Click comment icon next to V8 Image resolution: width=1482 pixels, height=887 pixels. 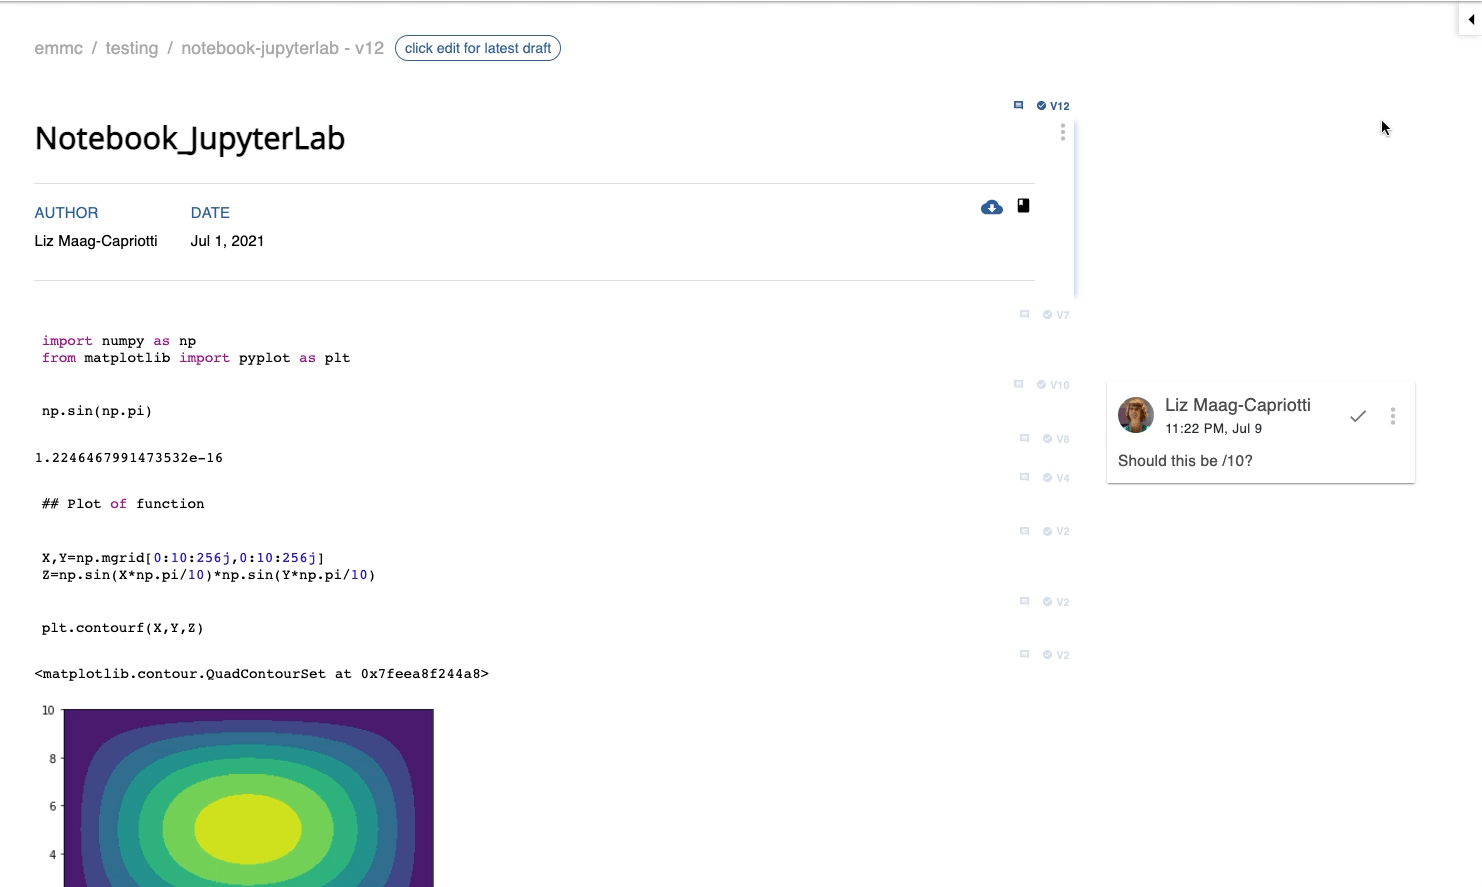point(1024,438)
